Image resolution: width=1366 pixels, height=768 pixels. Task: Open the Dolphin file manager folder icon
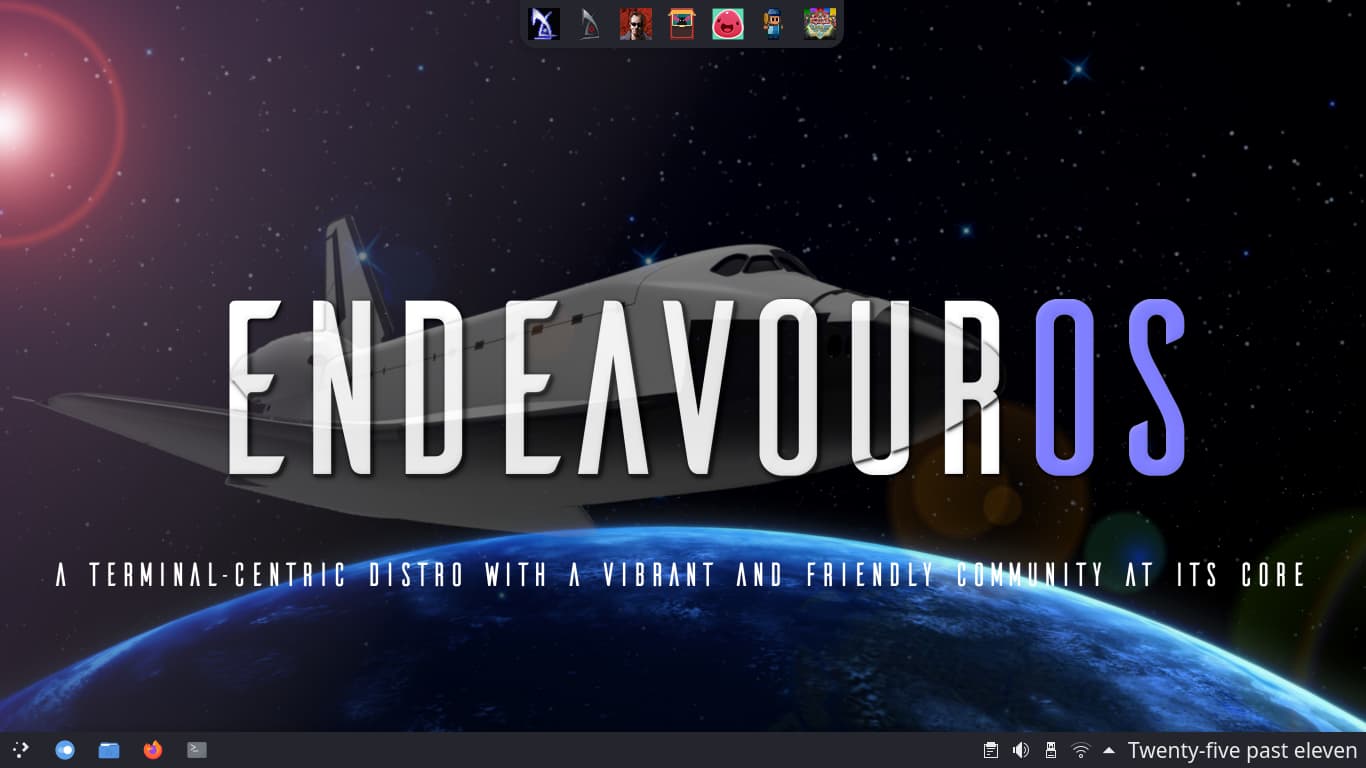[109, 749]
